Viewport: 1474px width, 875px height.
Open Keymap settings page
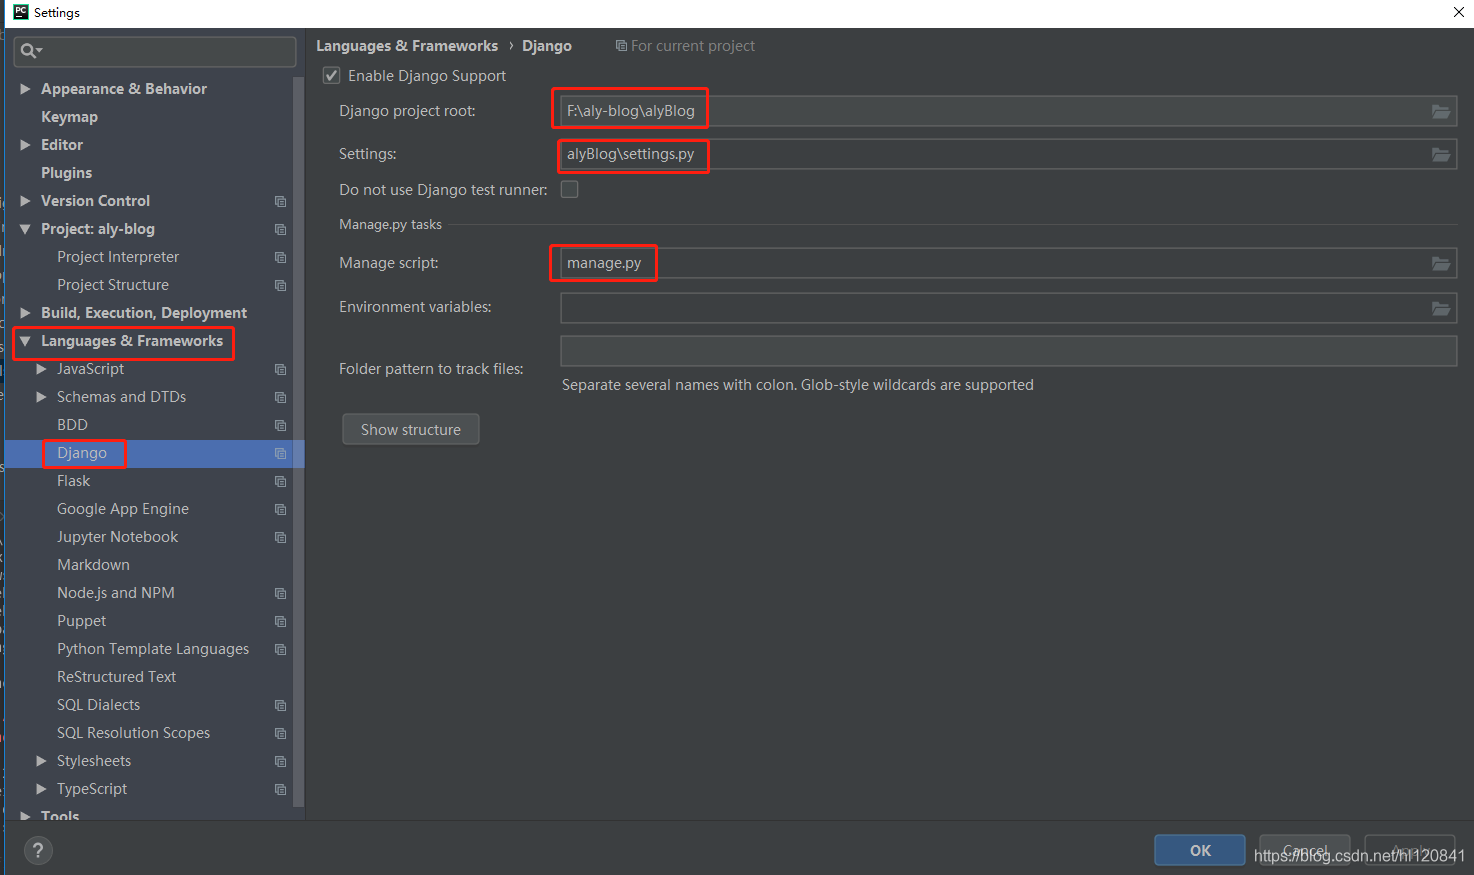point(69,117)
